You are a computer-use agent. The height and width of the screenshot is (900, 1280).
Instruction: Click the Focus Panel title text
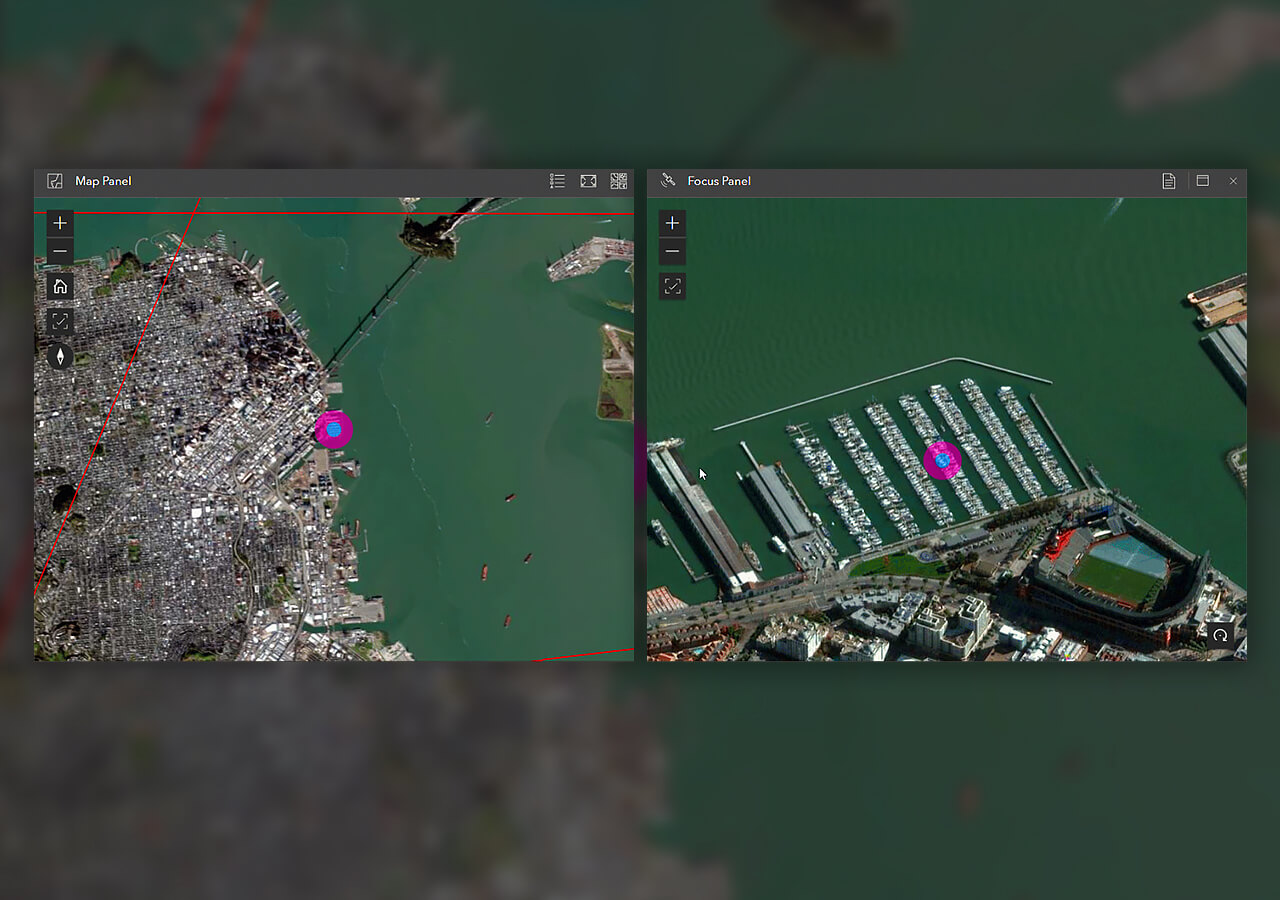coord(719,181)
